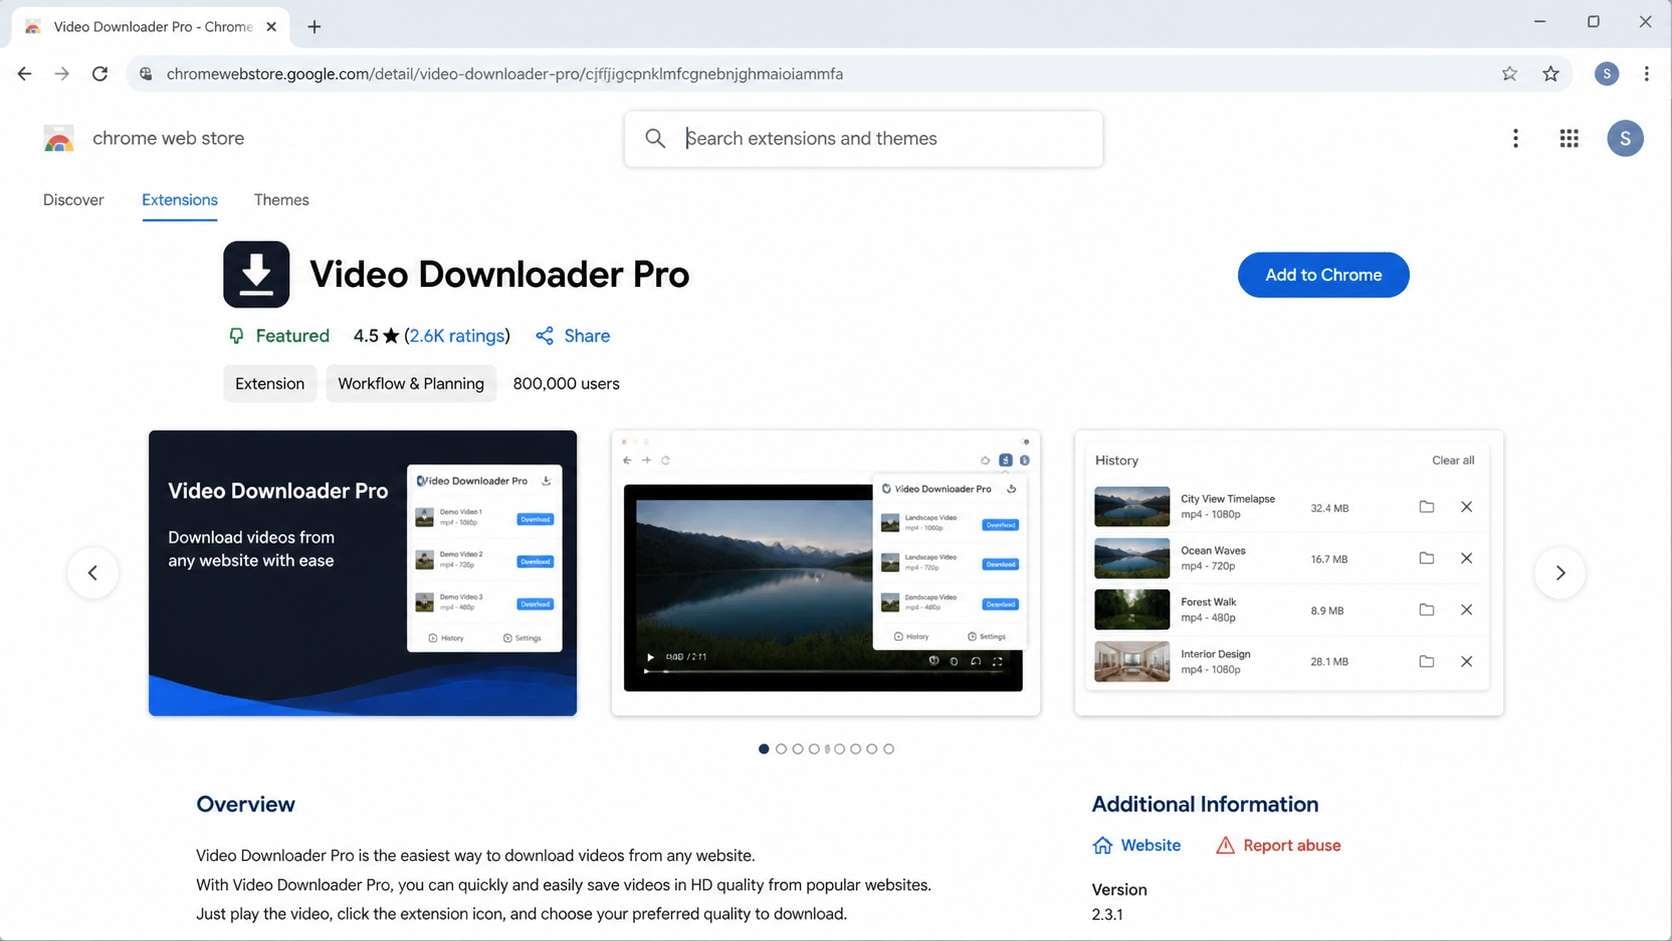
Task: Select the second-to-last carousel dot
Action: click(x=872, y=749)
